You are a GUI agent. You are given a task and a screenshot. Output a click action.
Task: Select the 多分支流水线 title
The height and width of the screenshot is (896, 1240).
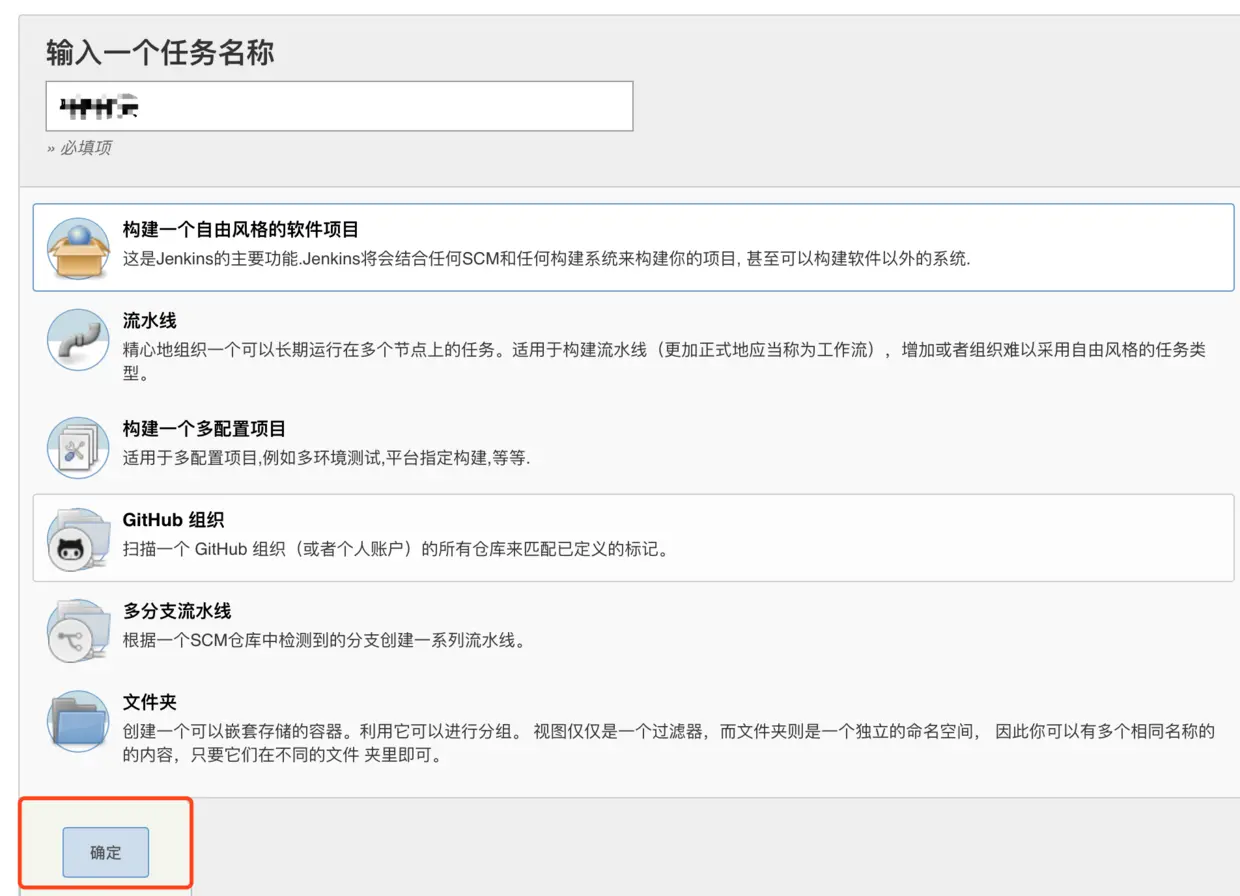point(177,611)
